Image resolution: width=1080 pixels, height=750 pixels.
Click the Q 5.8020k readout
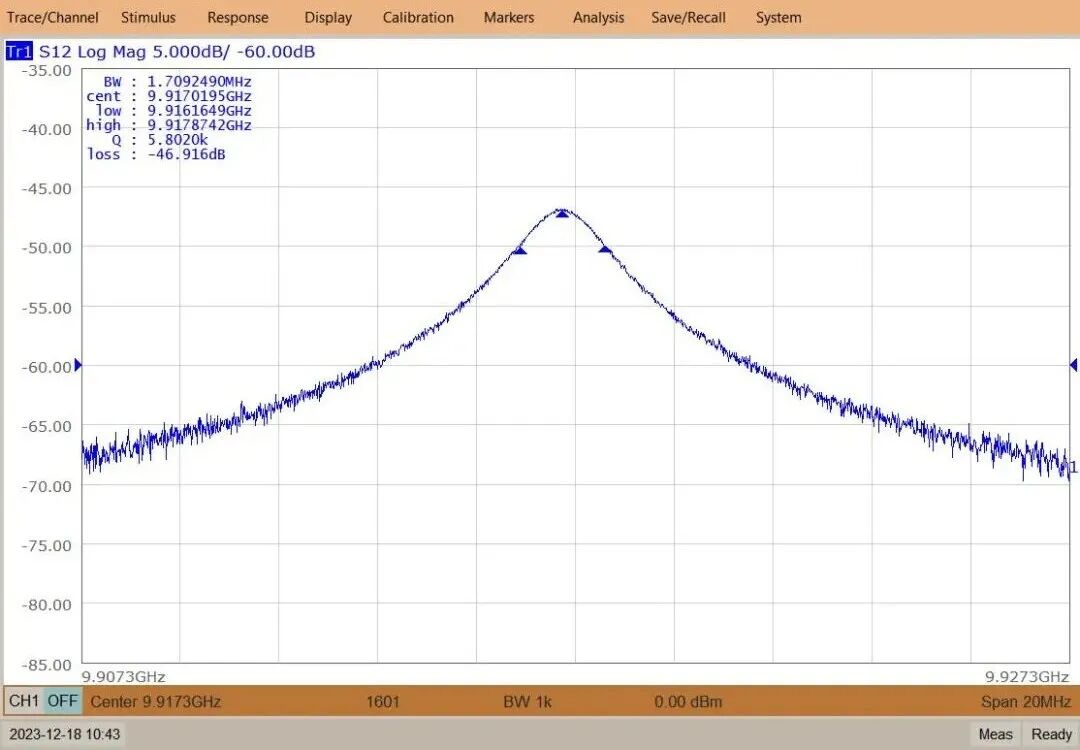click(160, 140)
